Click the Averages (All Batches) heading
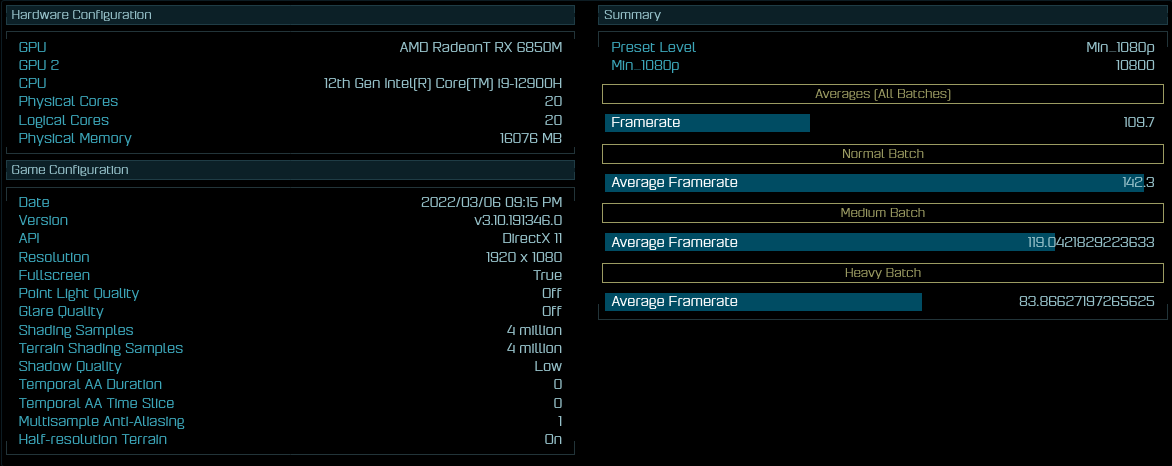Image resolution: width=1172 pixels, height=466 pixels. [x=883, y=94]
